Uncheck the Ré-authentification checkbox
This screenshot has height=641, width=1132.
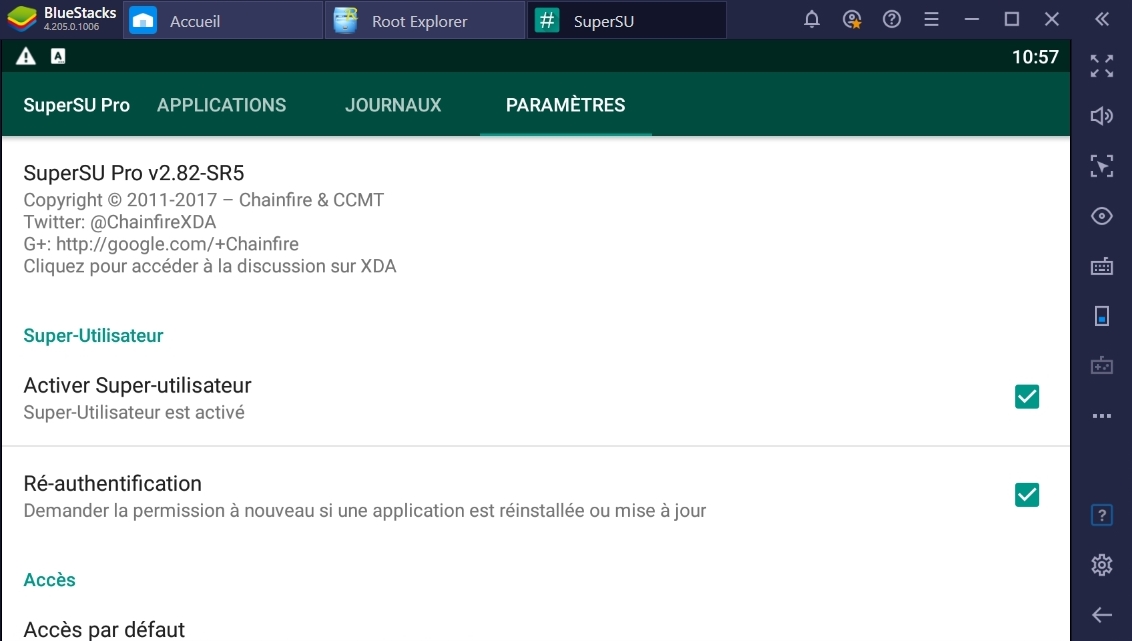[1027, 494]
